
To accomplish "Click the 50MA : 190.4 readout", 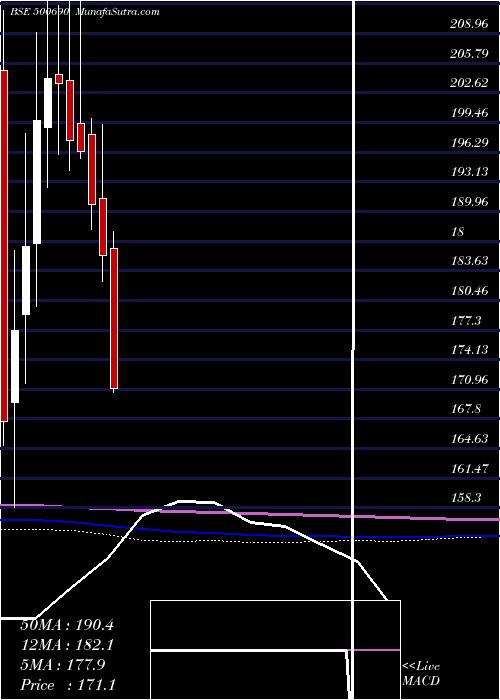I will [67, 625].
